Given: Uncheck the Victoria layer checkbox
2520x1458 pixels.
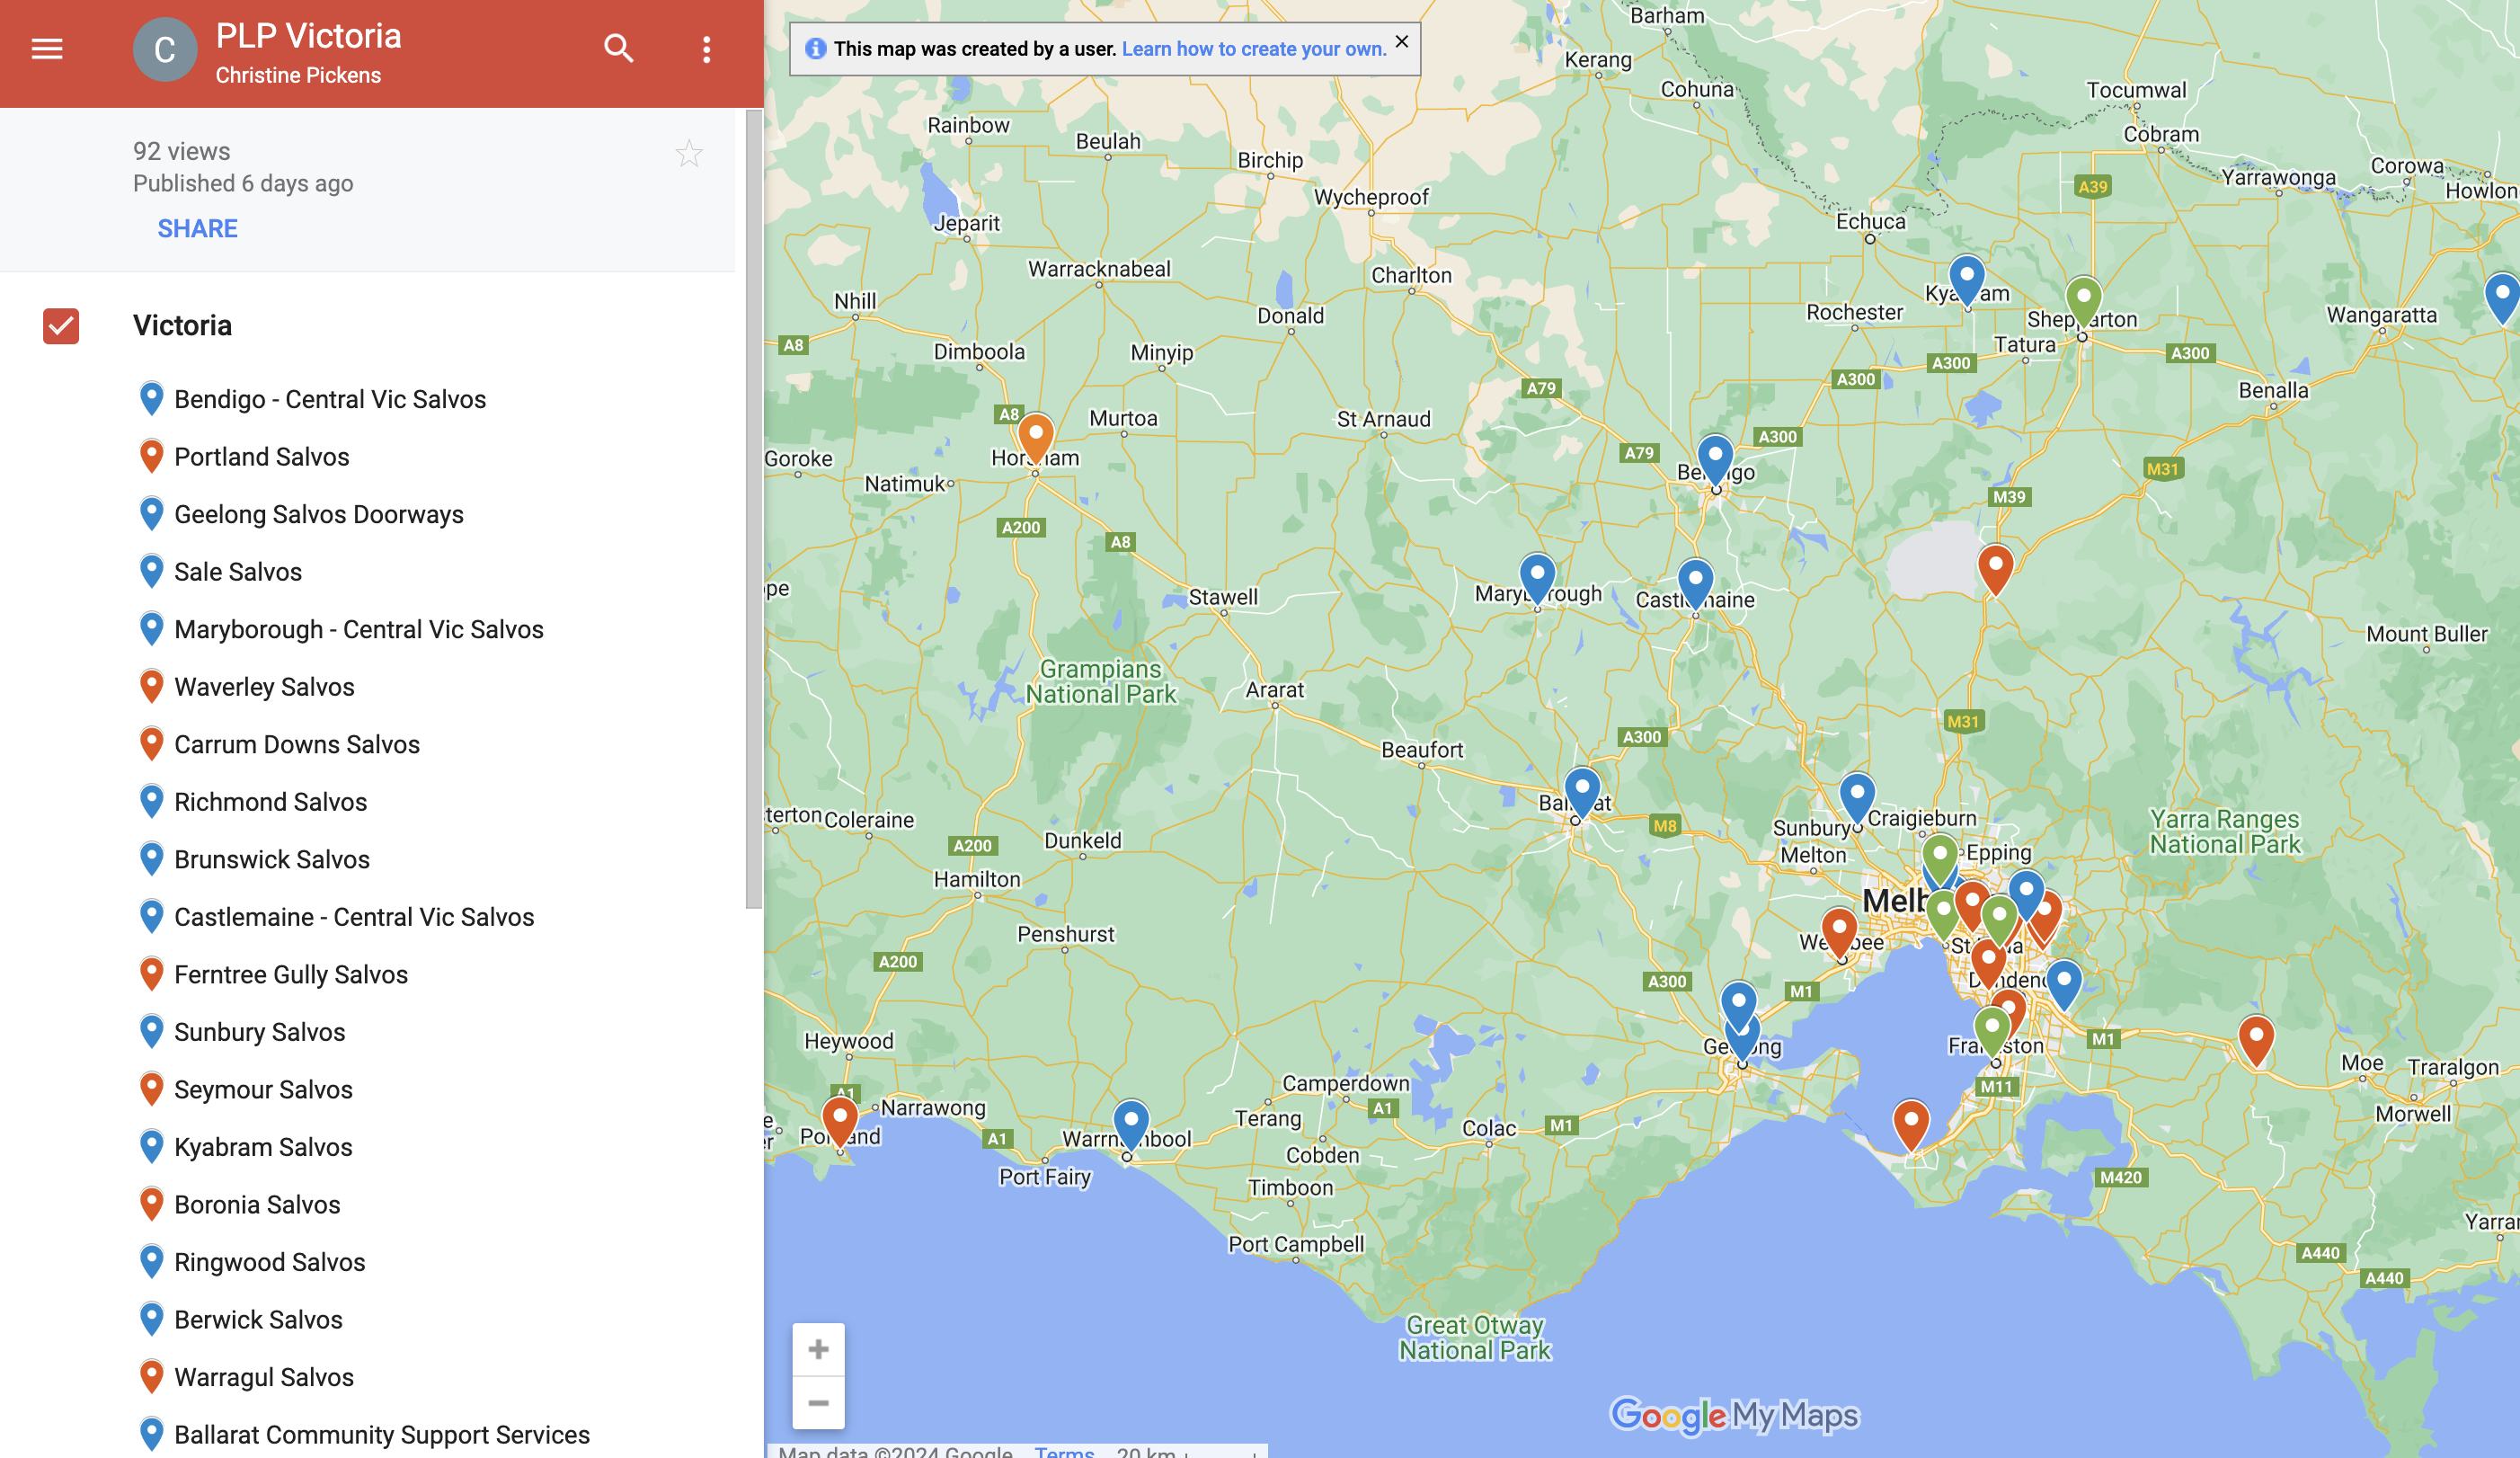Looking at the screenshot, I should (x=61, y=326).
